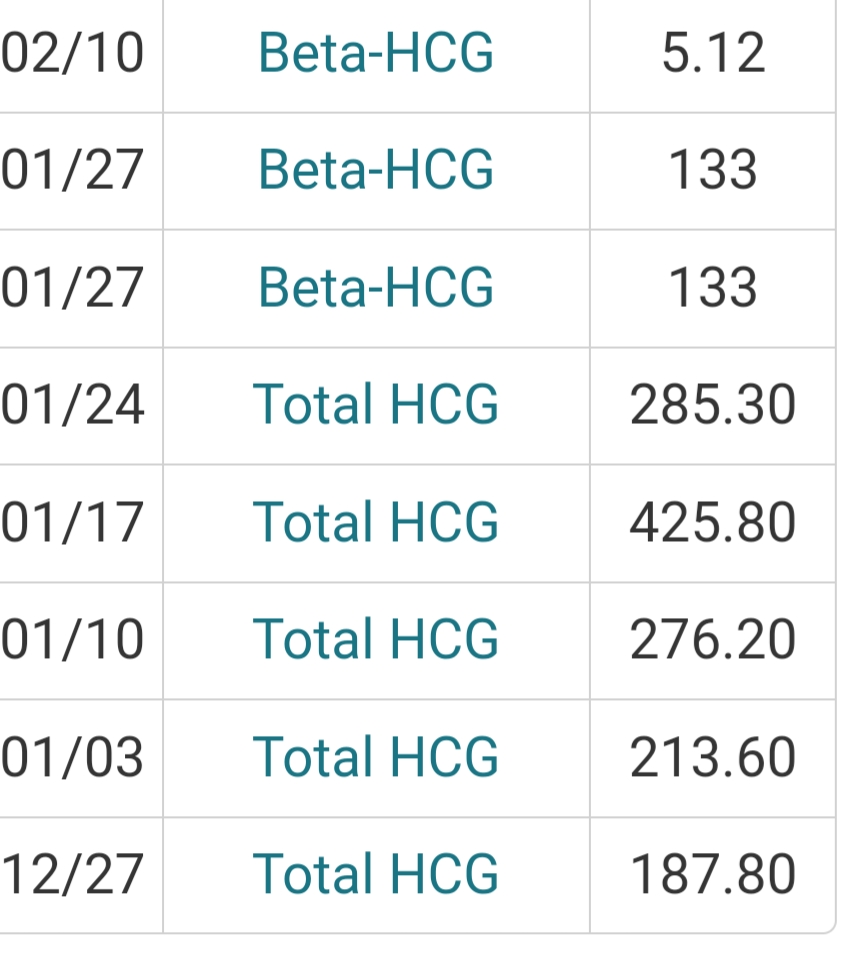852x954 pixels.
Task: Select the 5.12 result value
Action: click(713, 53)
